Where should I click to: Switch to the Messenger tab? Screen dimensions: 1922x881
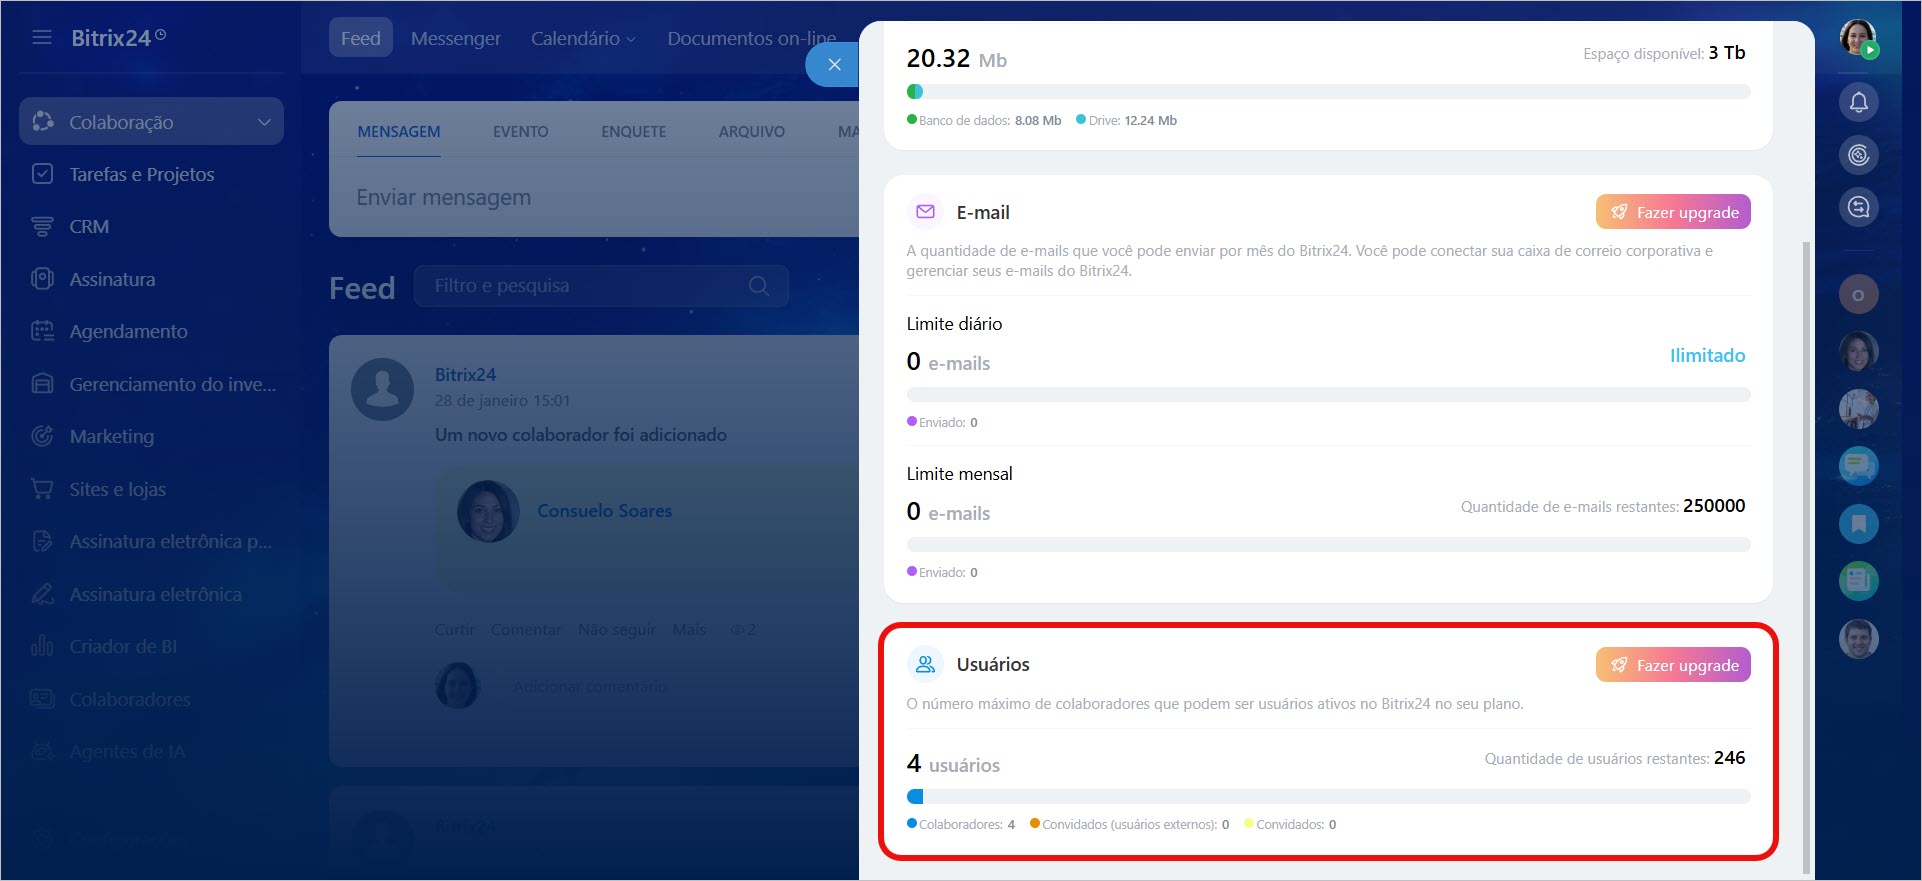455,38
